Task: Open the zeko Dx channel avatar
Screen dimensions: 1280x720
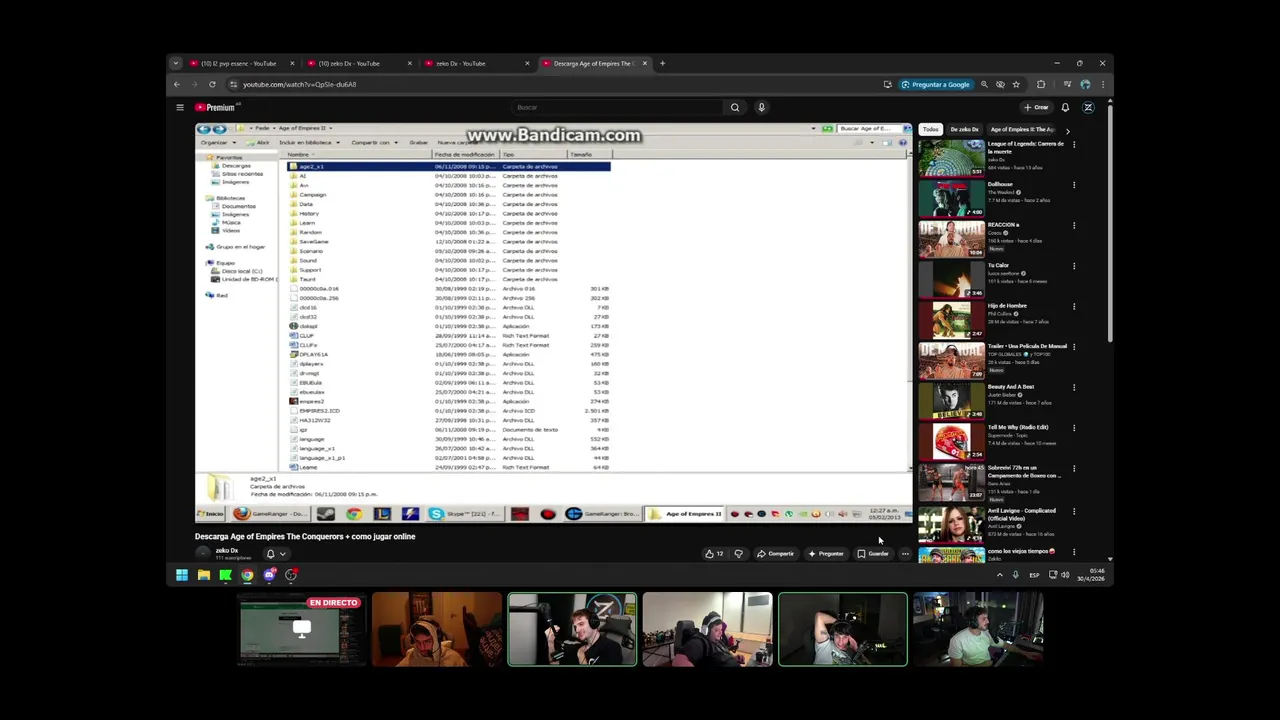Action: 203,553
